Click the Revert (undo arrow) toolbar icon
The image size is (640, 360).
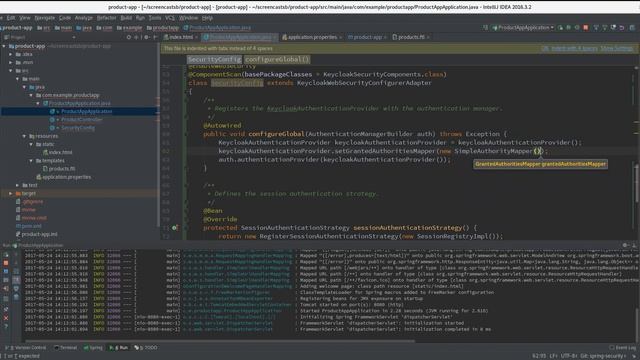click(622, 28)
